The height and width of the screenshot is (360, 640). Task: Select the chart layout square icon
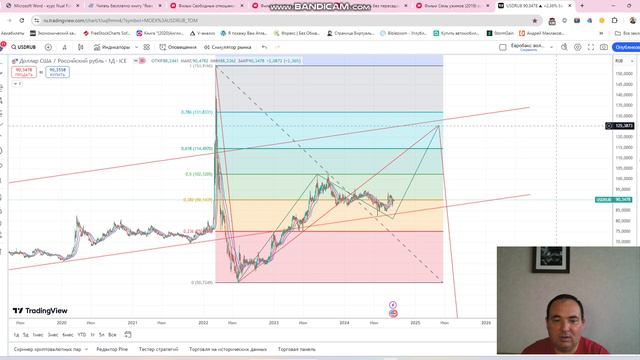tap(503, 47)
